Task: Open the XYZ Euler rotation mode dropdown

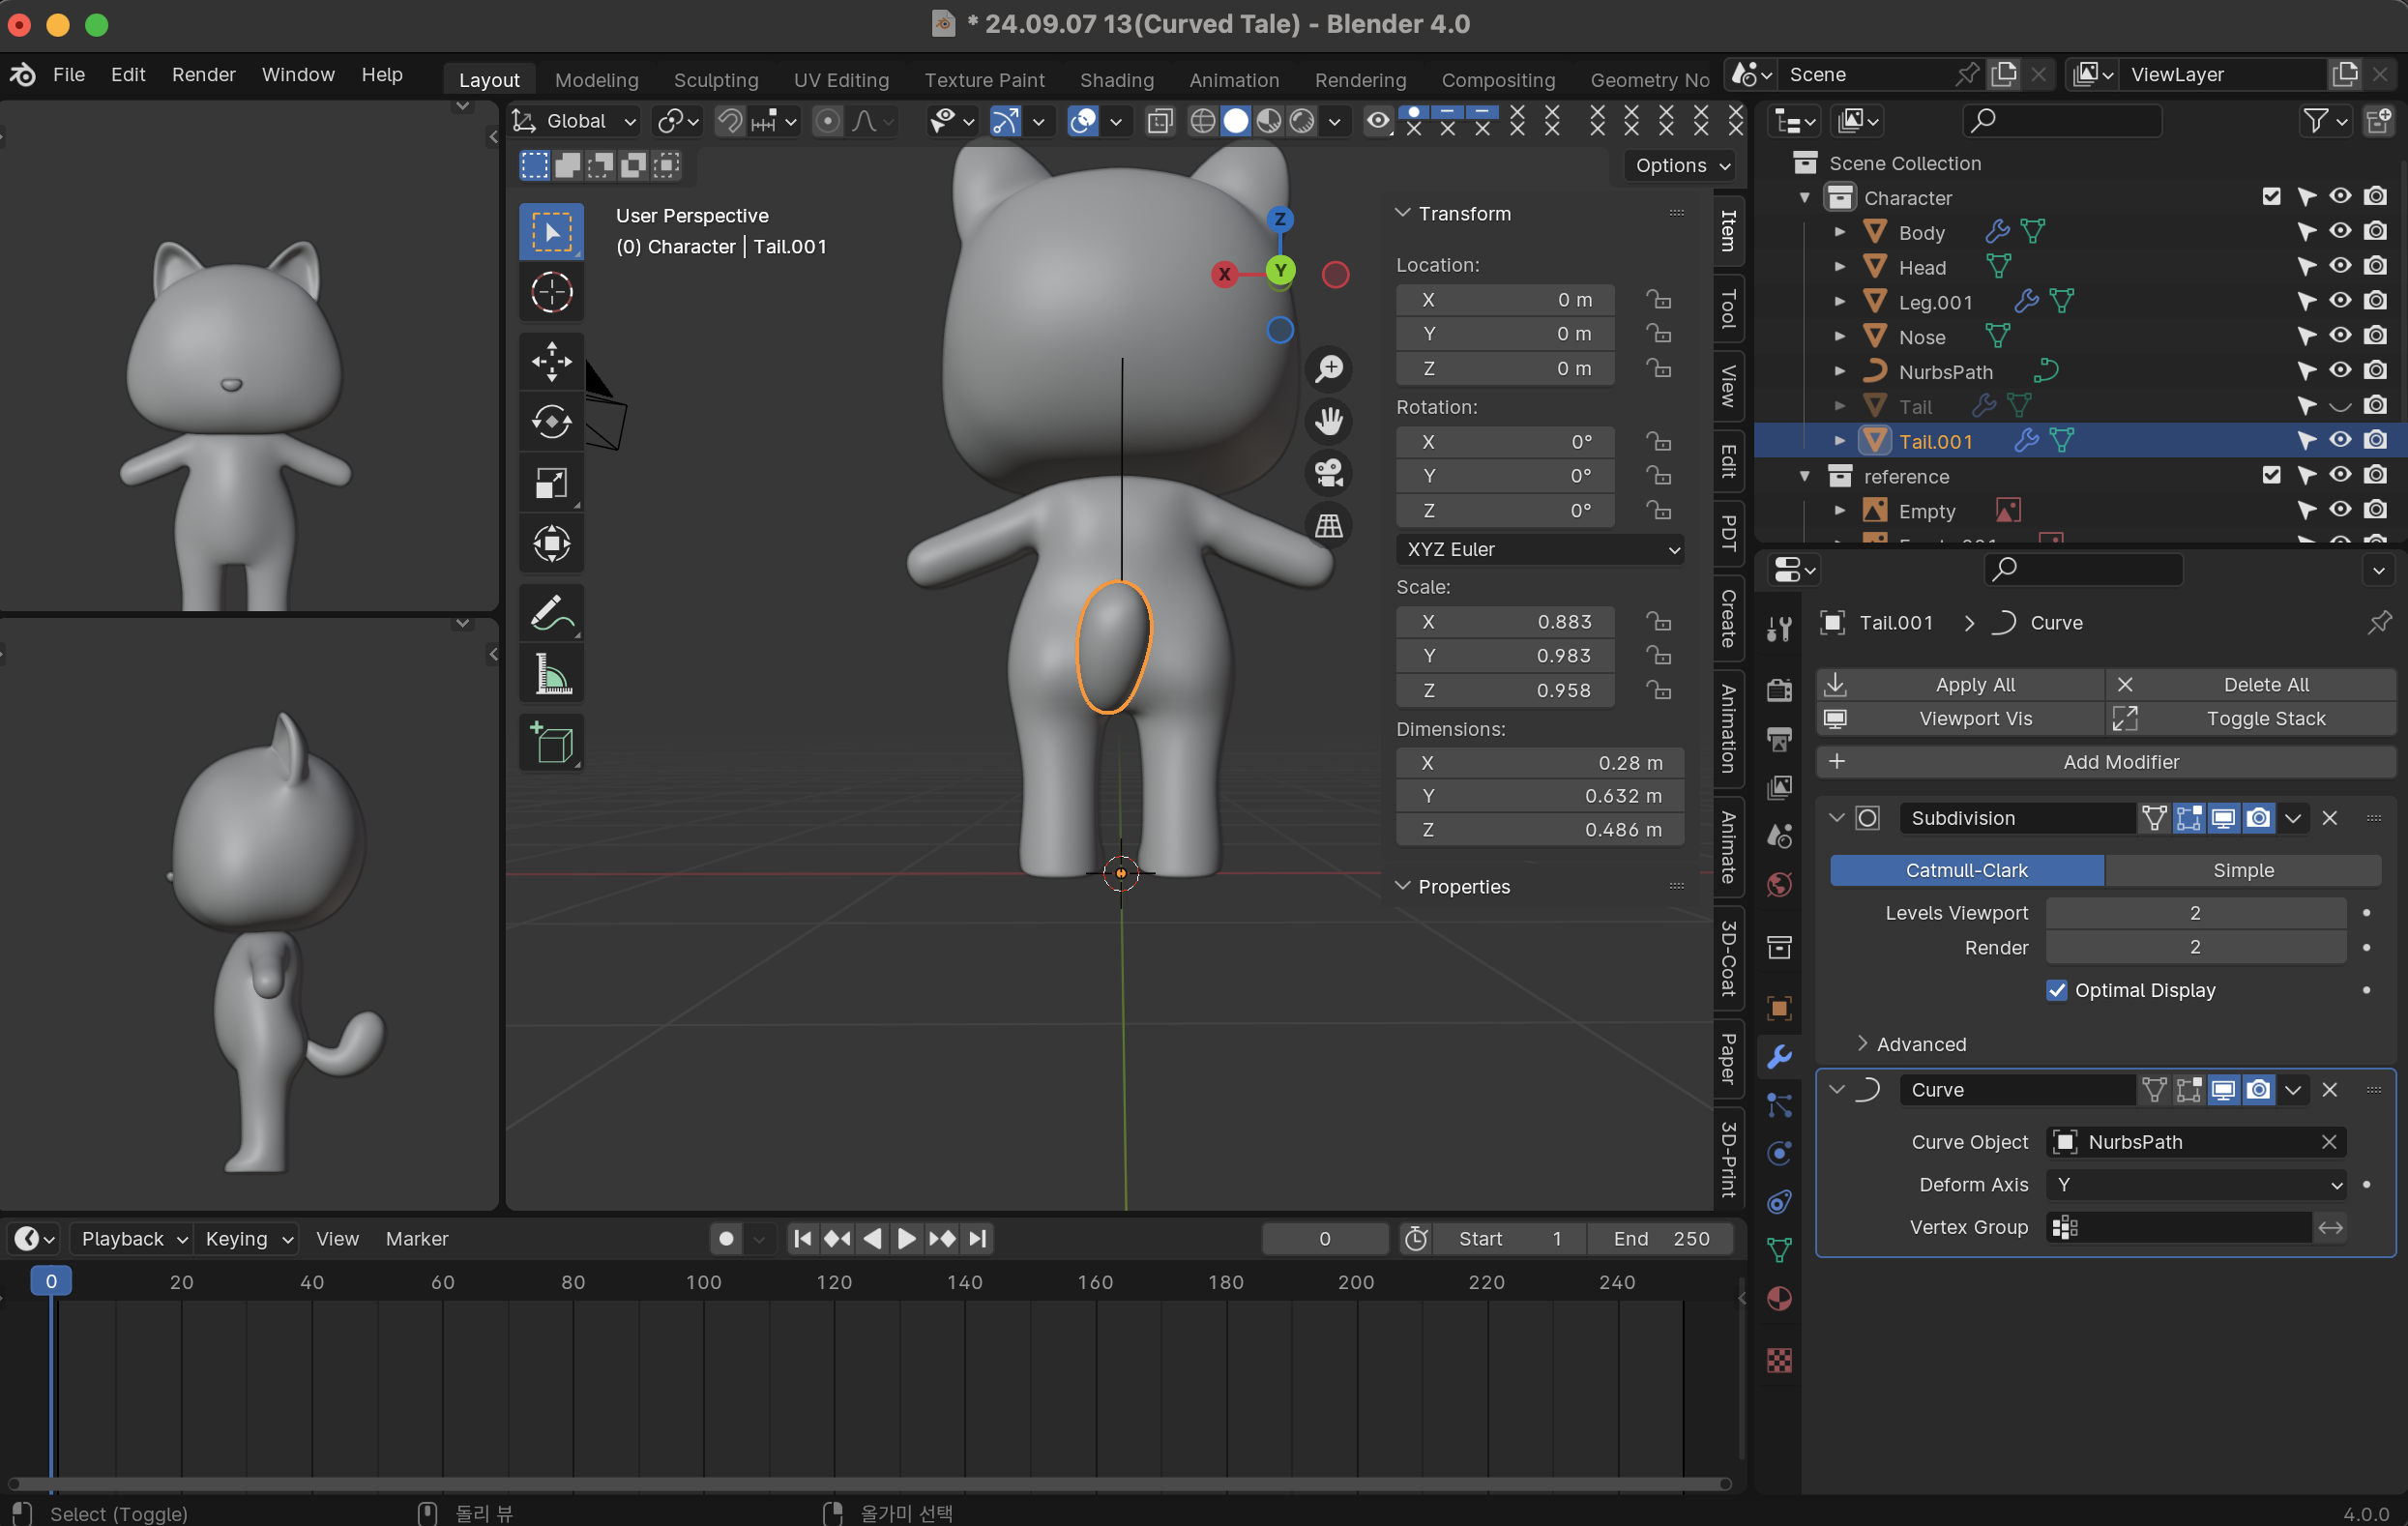Action: pos(1540,549)
